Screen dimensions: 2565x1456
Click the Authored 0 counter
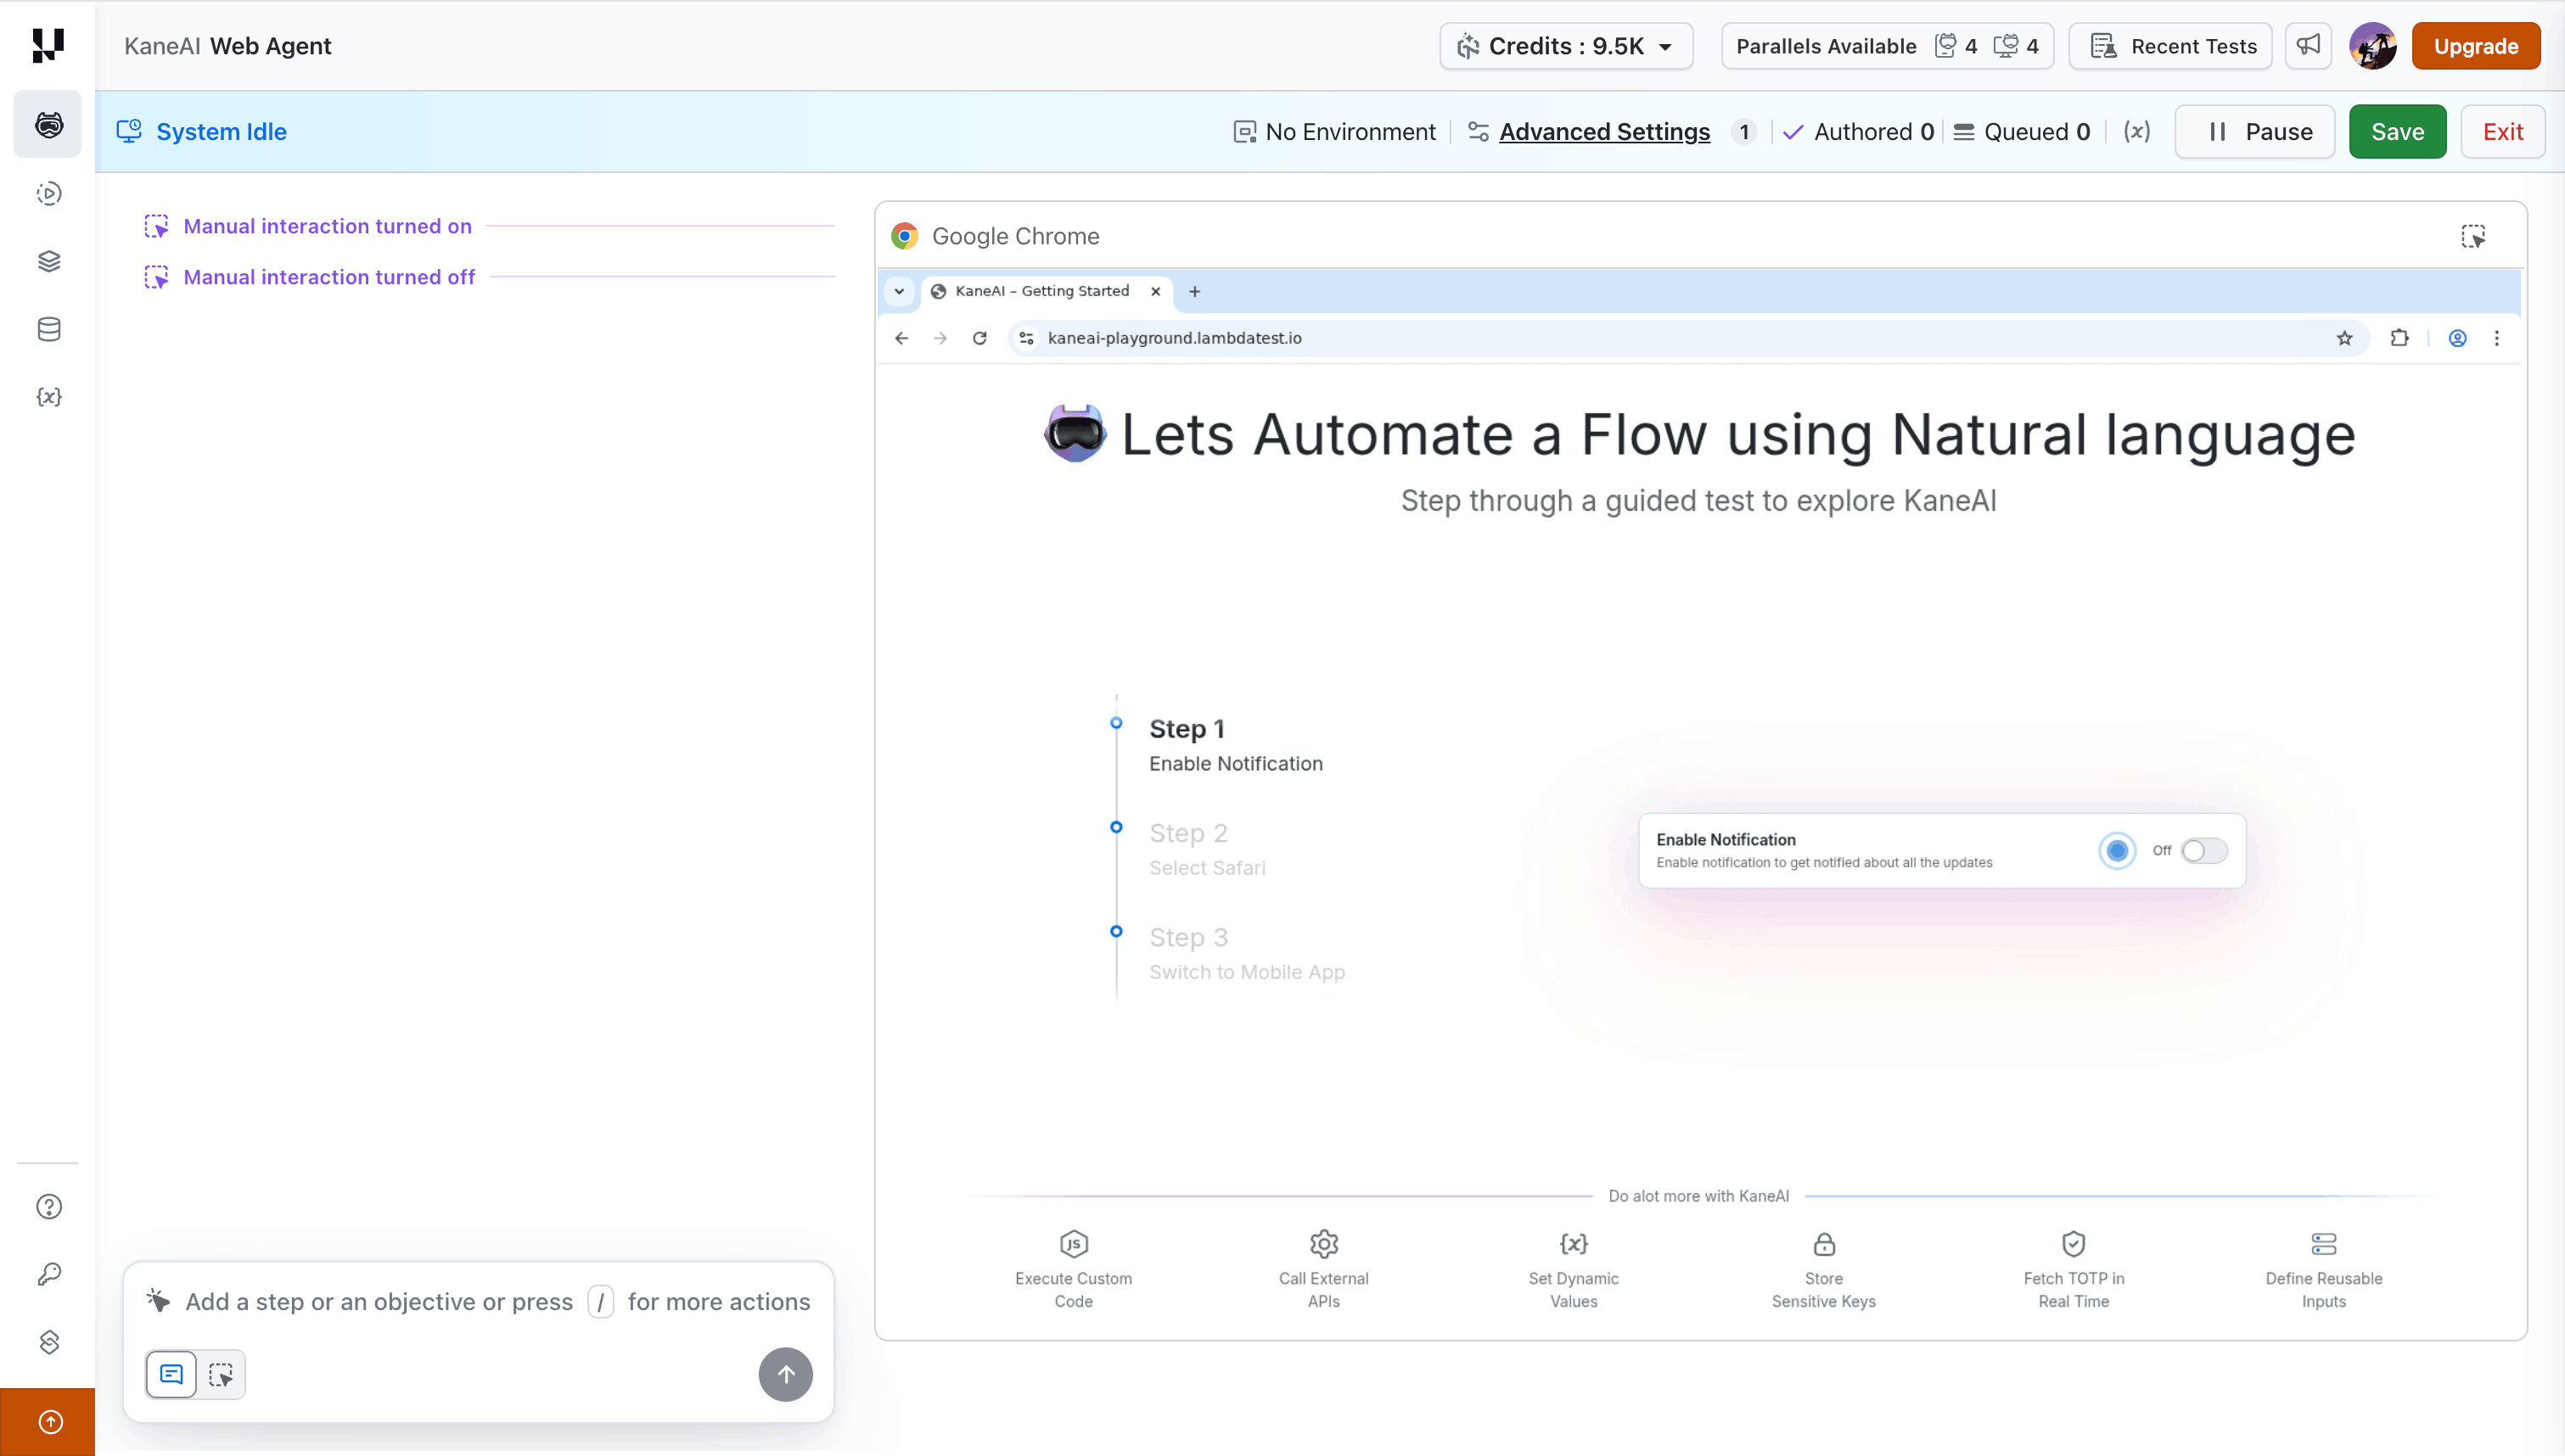click(x=1858, y=131)
